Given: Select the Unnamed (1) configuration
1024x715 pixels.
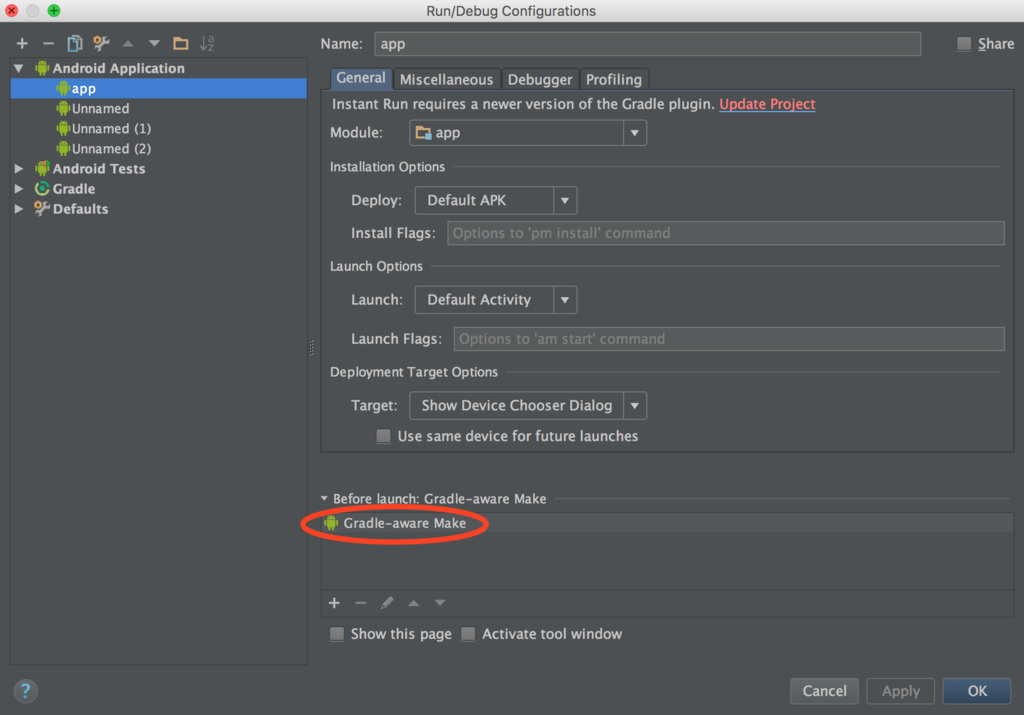Looking at the screenshot, I should click(159, 129).
